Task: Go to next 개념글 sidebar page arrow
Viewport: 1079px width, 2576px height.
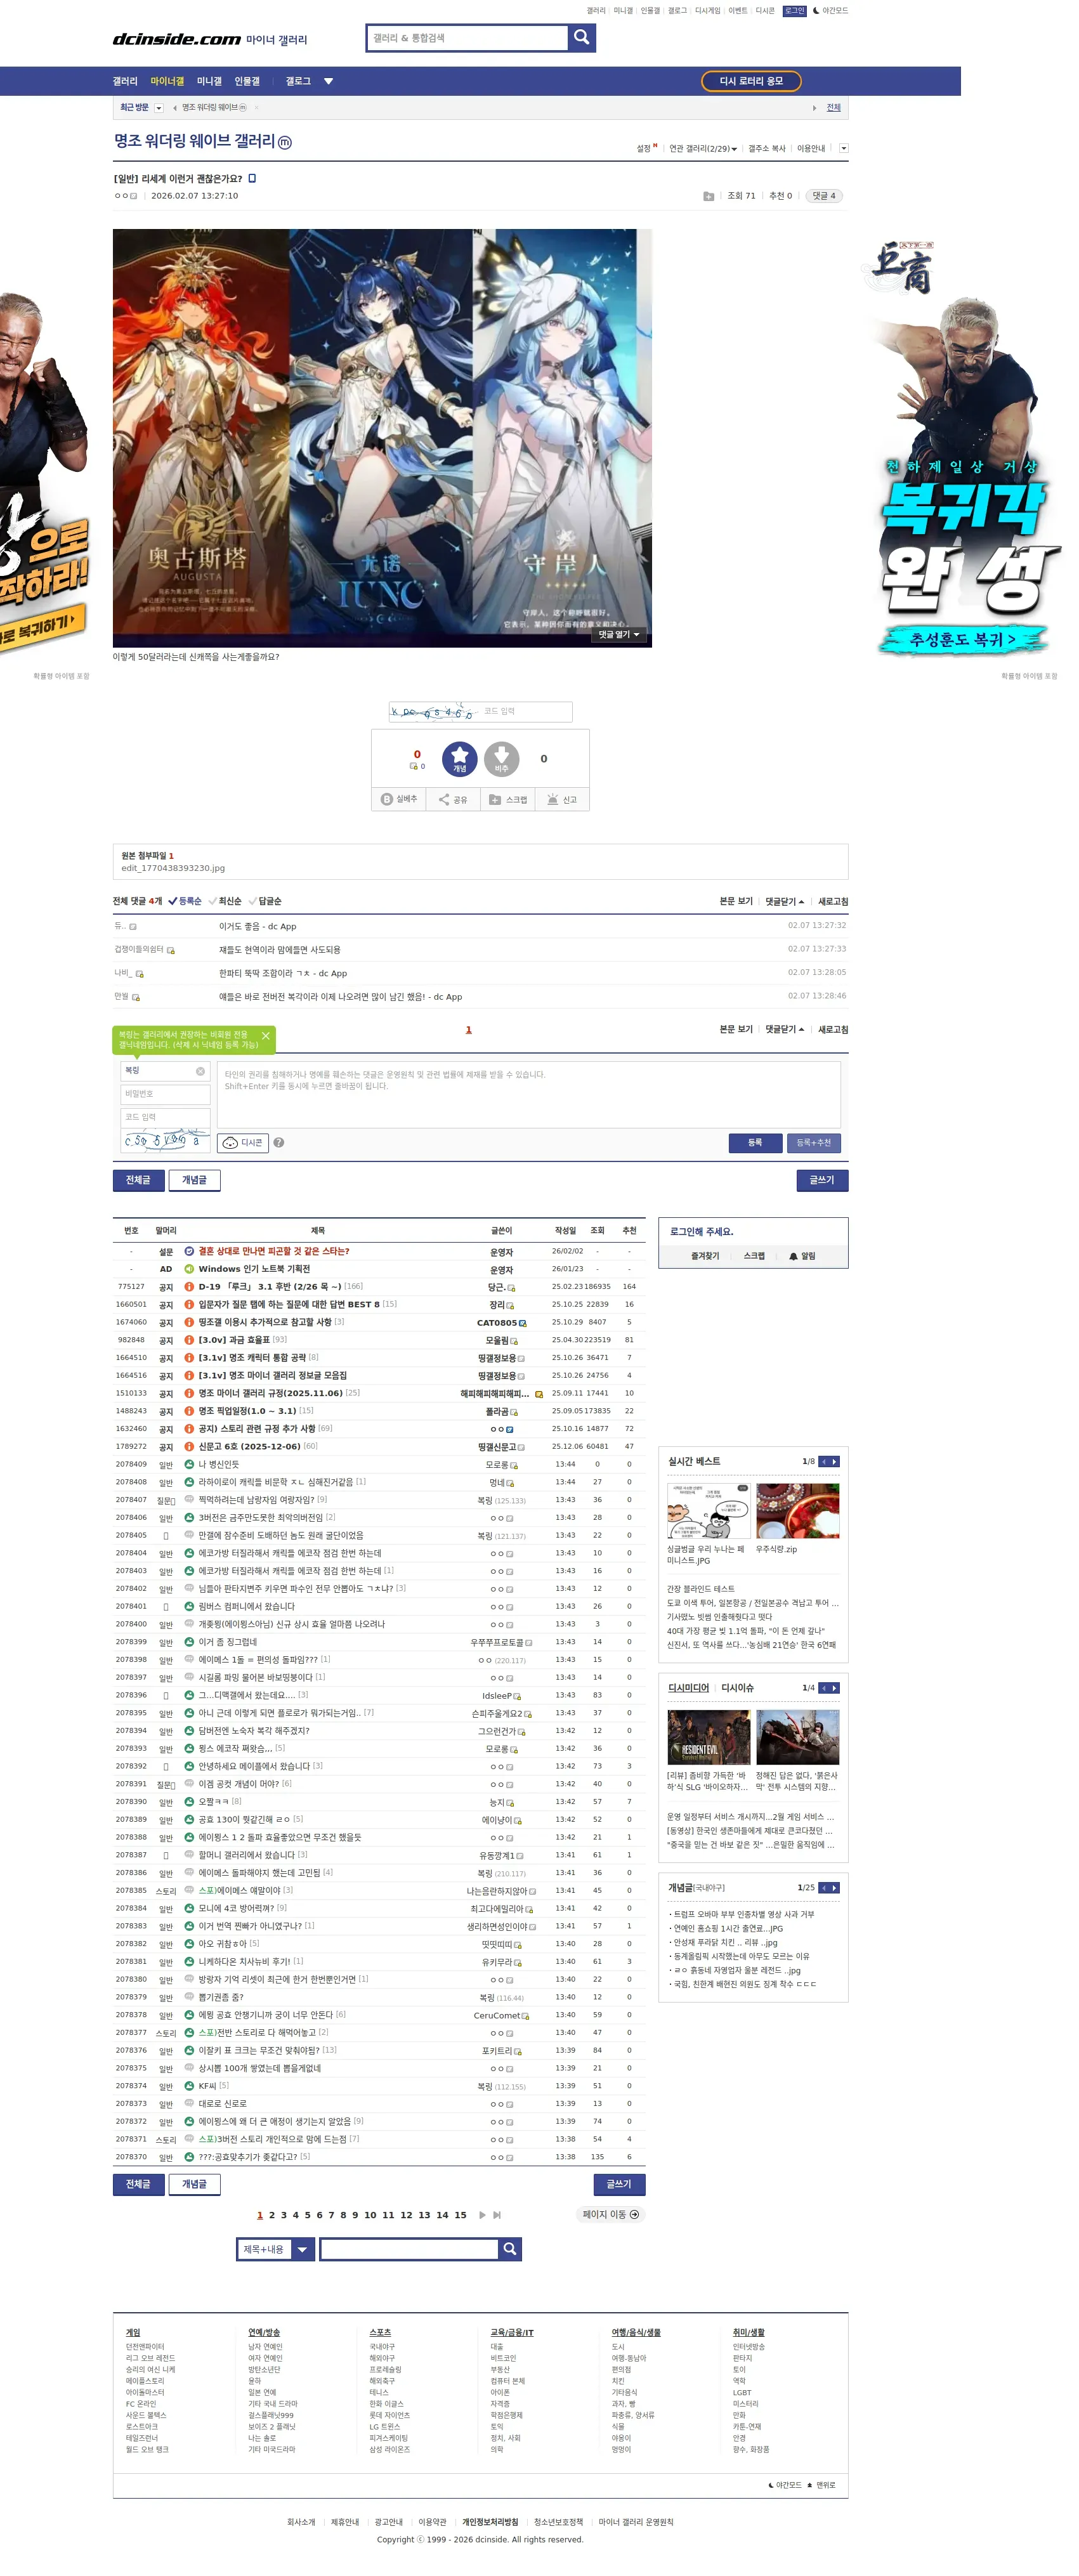Action: click(x=835, y=1888)
